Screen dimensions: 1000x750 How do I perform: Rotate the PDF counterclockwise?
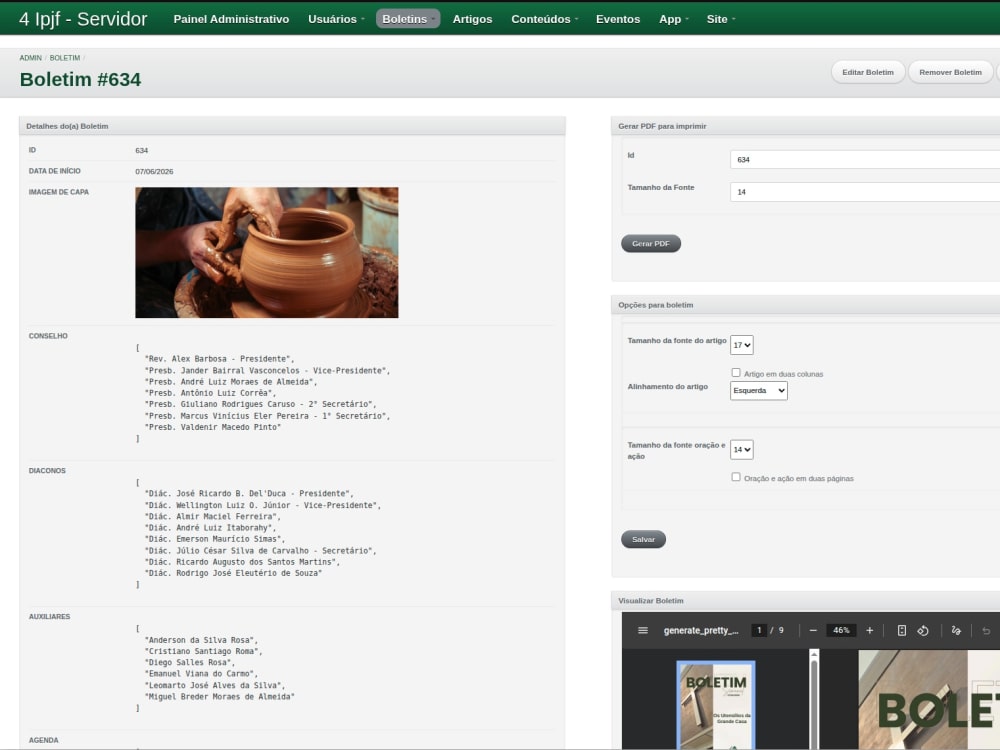tap(923, 630)
